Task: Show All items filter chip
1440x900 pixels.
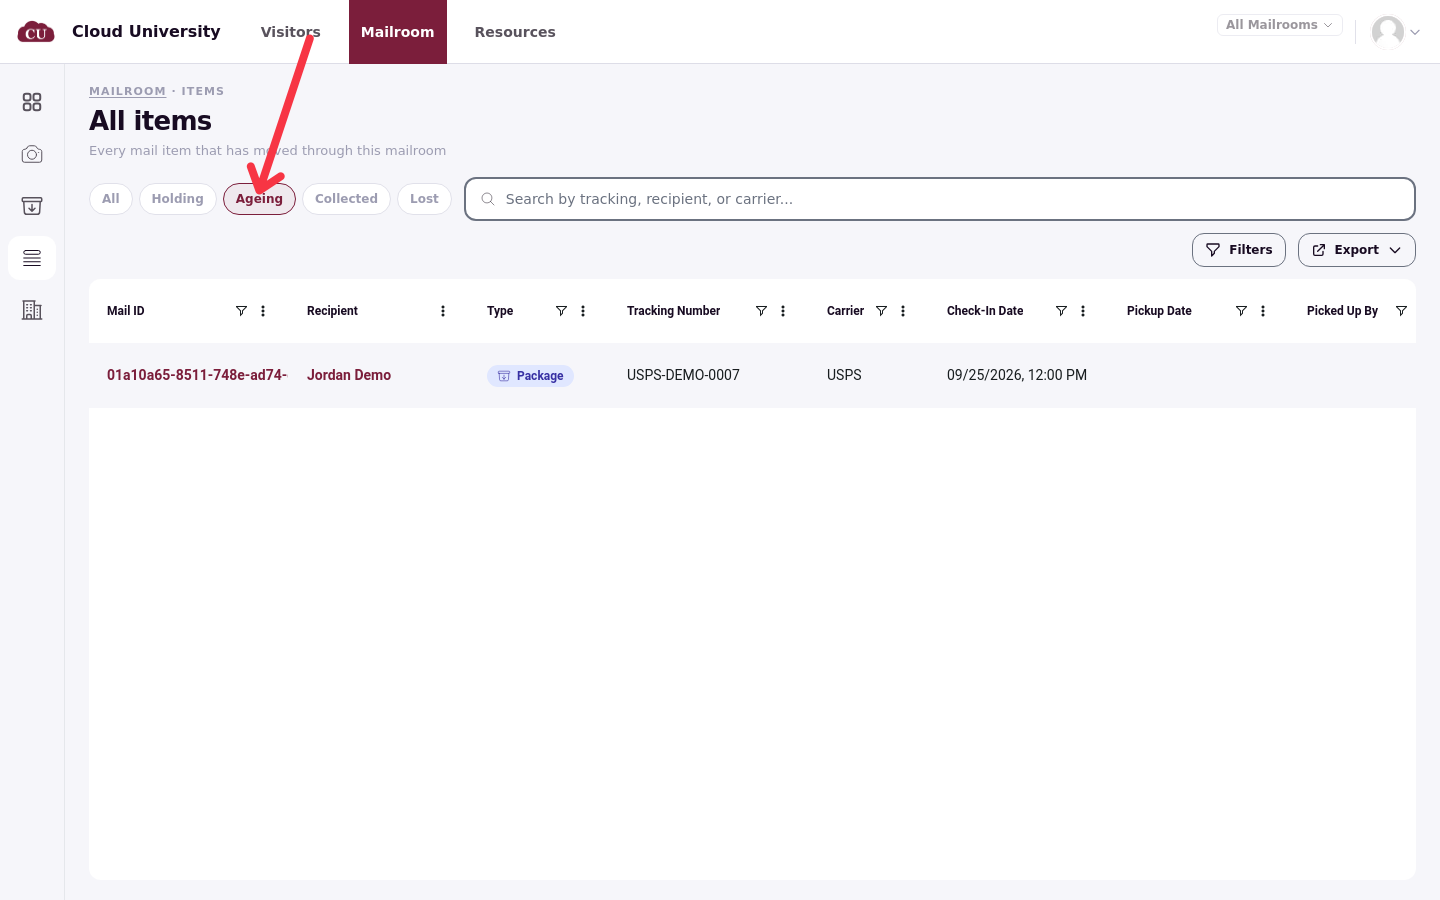Action: pos(111,199)
